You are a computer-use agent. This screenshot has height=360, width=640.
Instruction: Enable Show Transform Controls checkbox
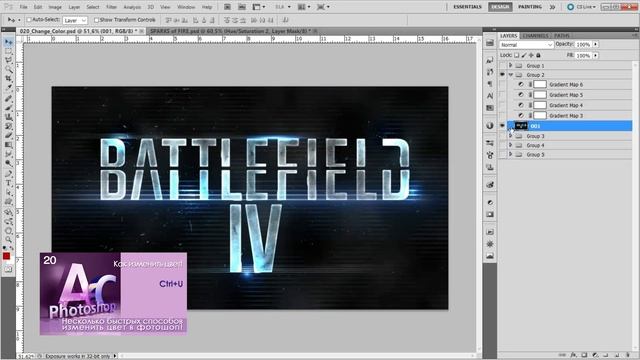pos(96,20)
